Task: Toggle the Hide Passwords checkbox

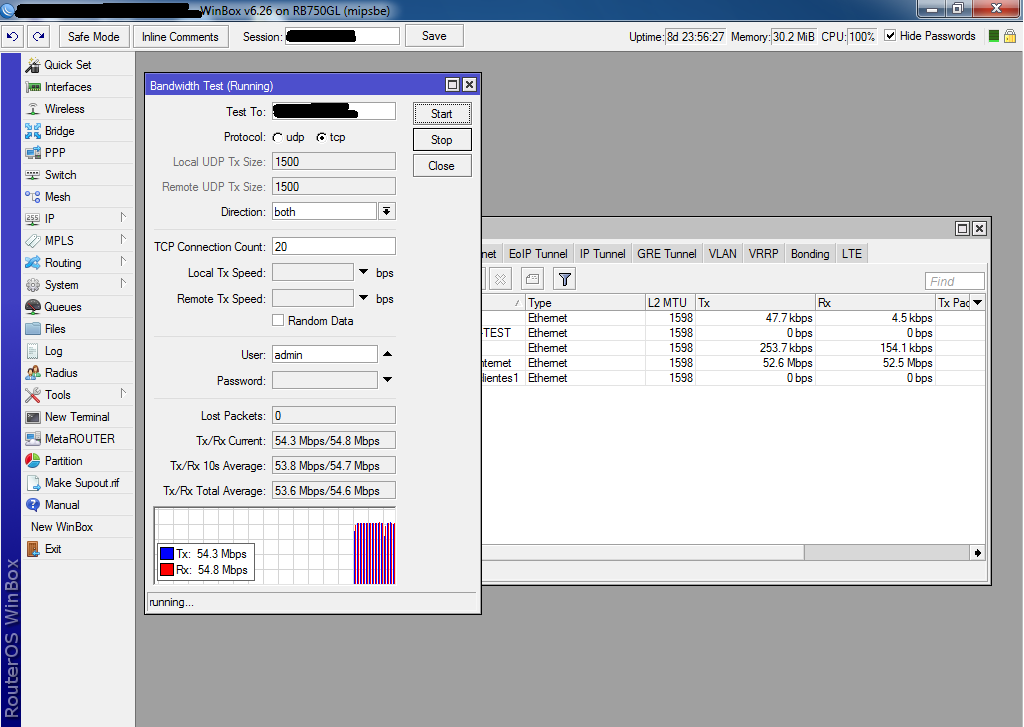Action: click(889, 36)
